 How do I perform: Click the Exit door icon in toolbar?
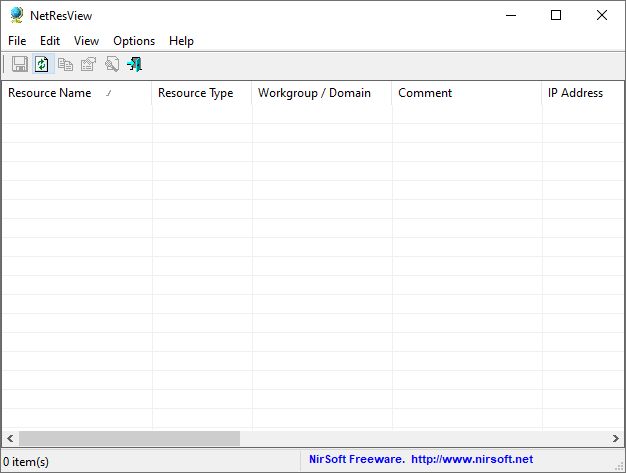click(135, 65)
